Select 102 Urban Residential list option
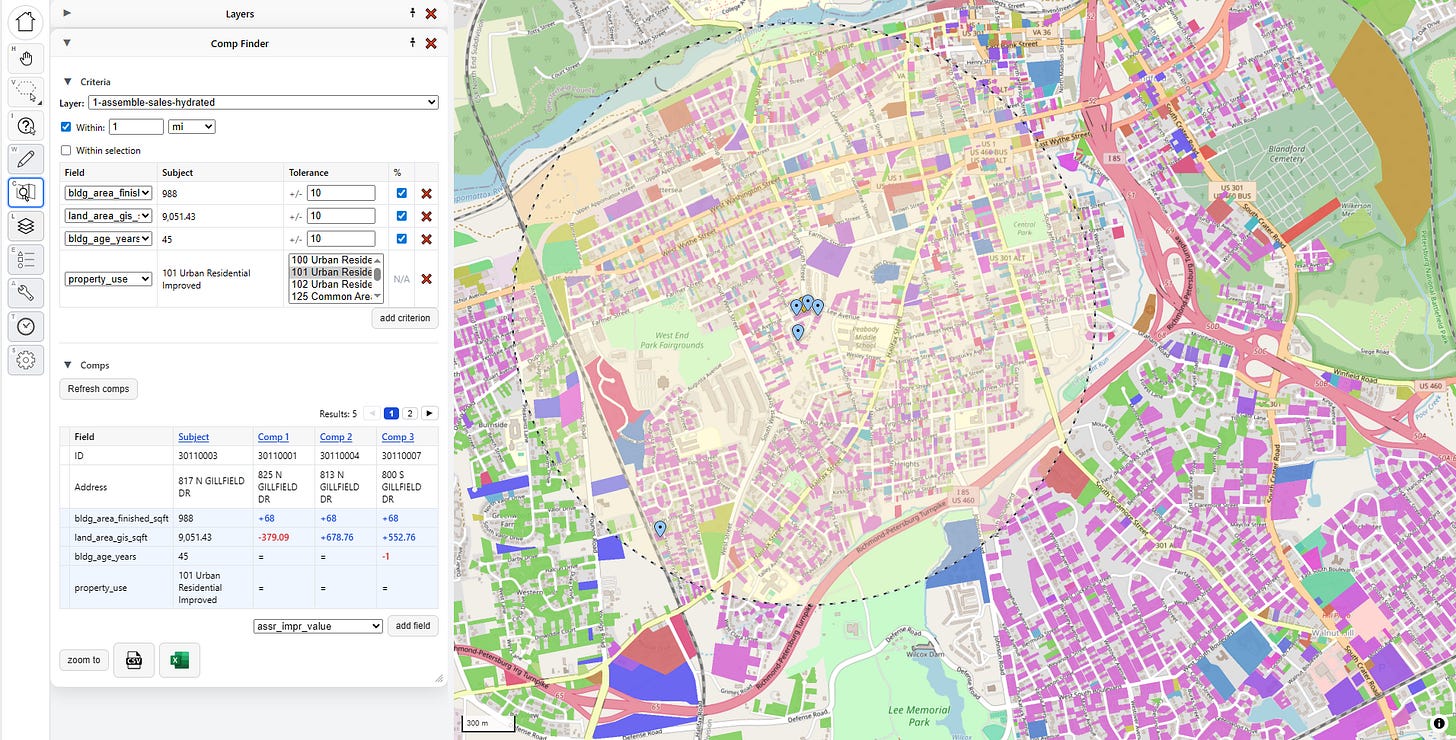The width and height of the screenshot is (1456, 740). pos(331,284)
